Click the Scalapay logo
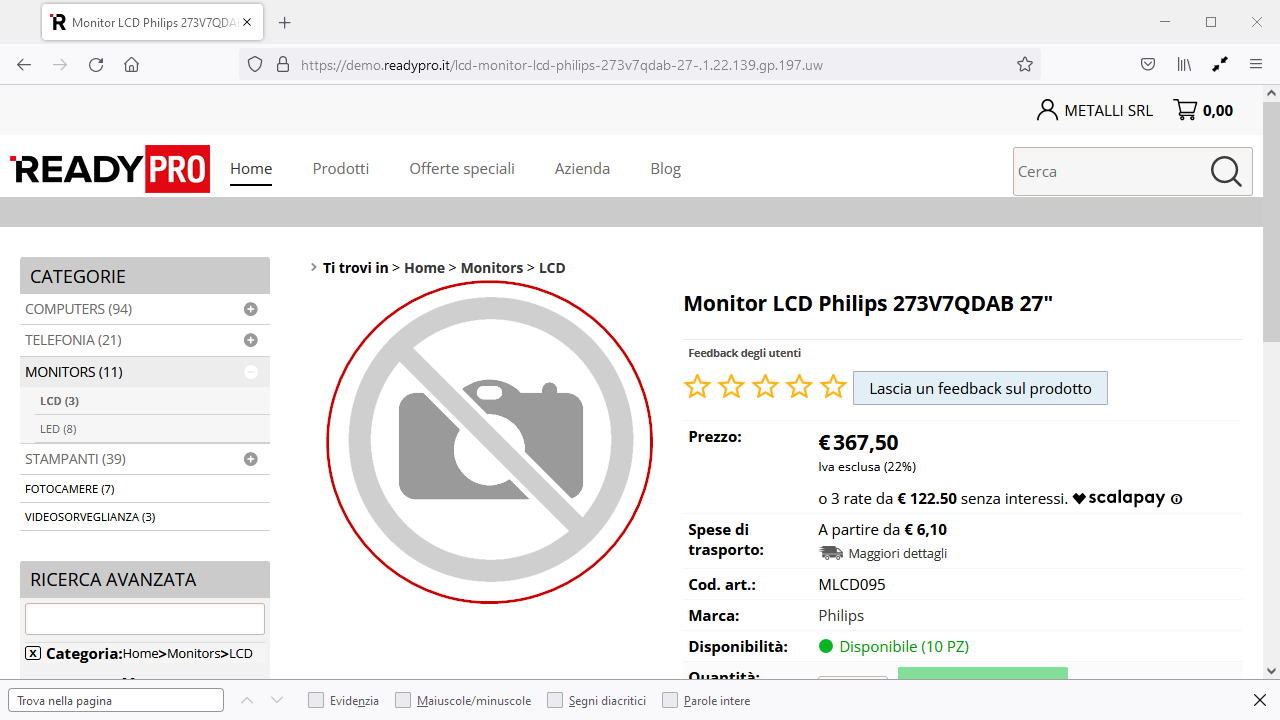The image size is (1280, 720). pyautogui.click(x=1119, y=498)
